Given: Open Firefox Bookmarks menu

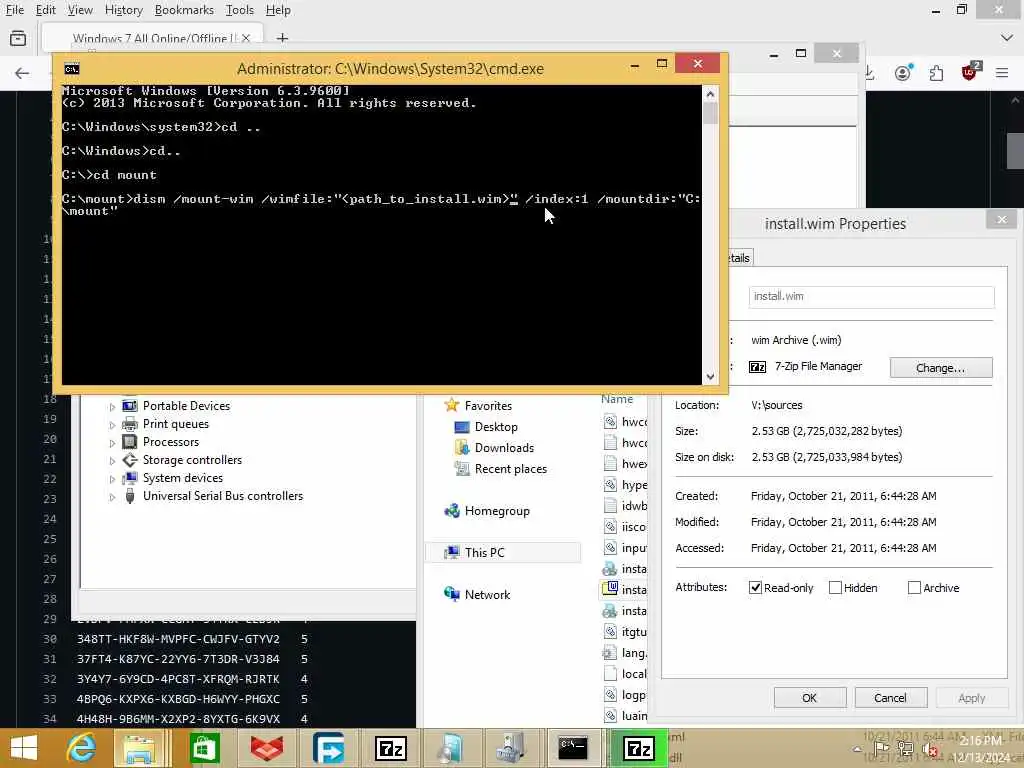Looking at the screenshot, I should click(184, 10).
